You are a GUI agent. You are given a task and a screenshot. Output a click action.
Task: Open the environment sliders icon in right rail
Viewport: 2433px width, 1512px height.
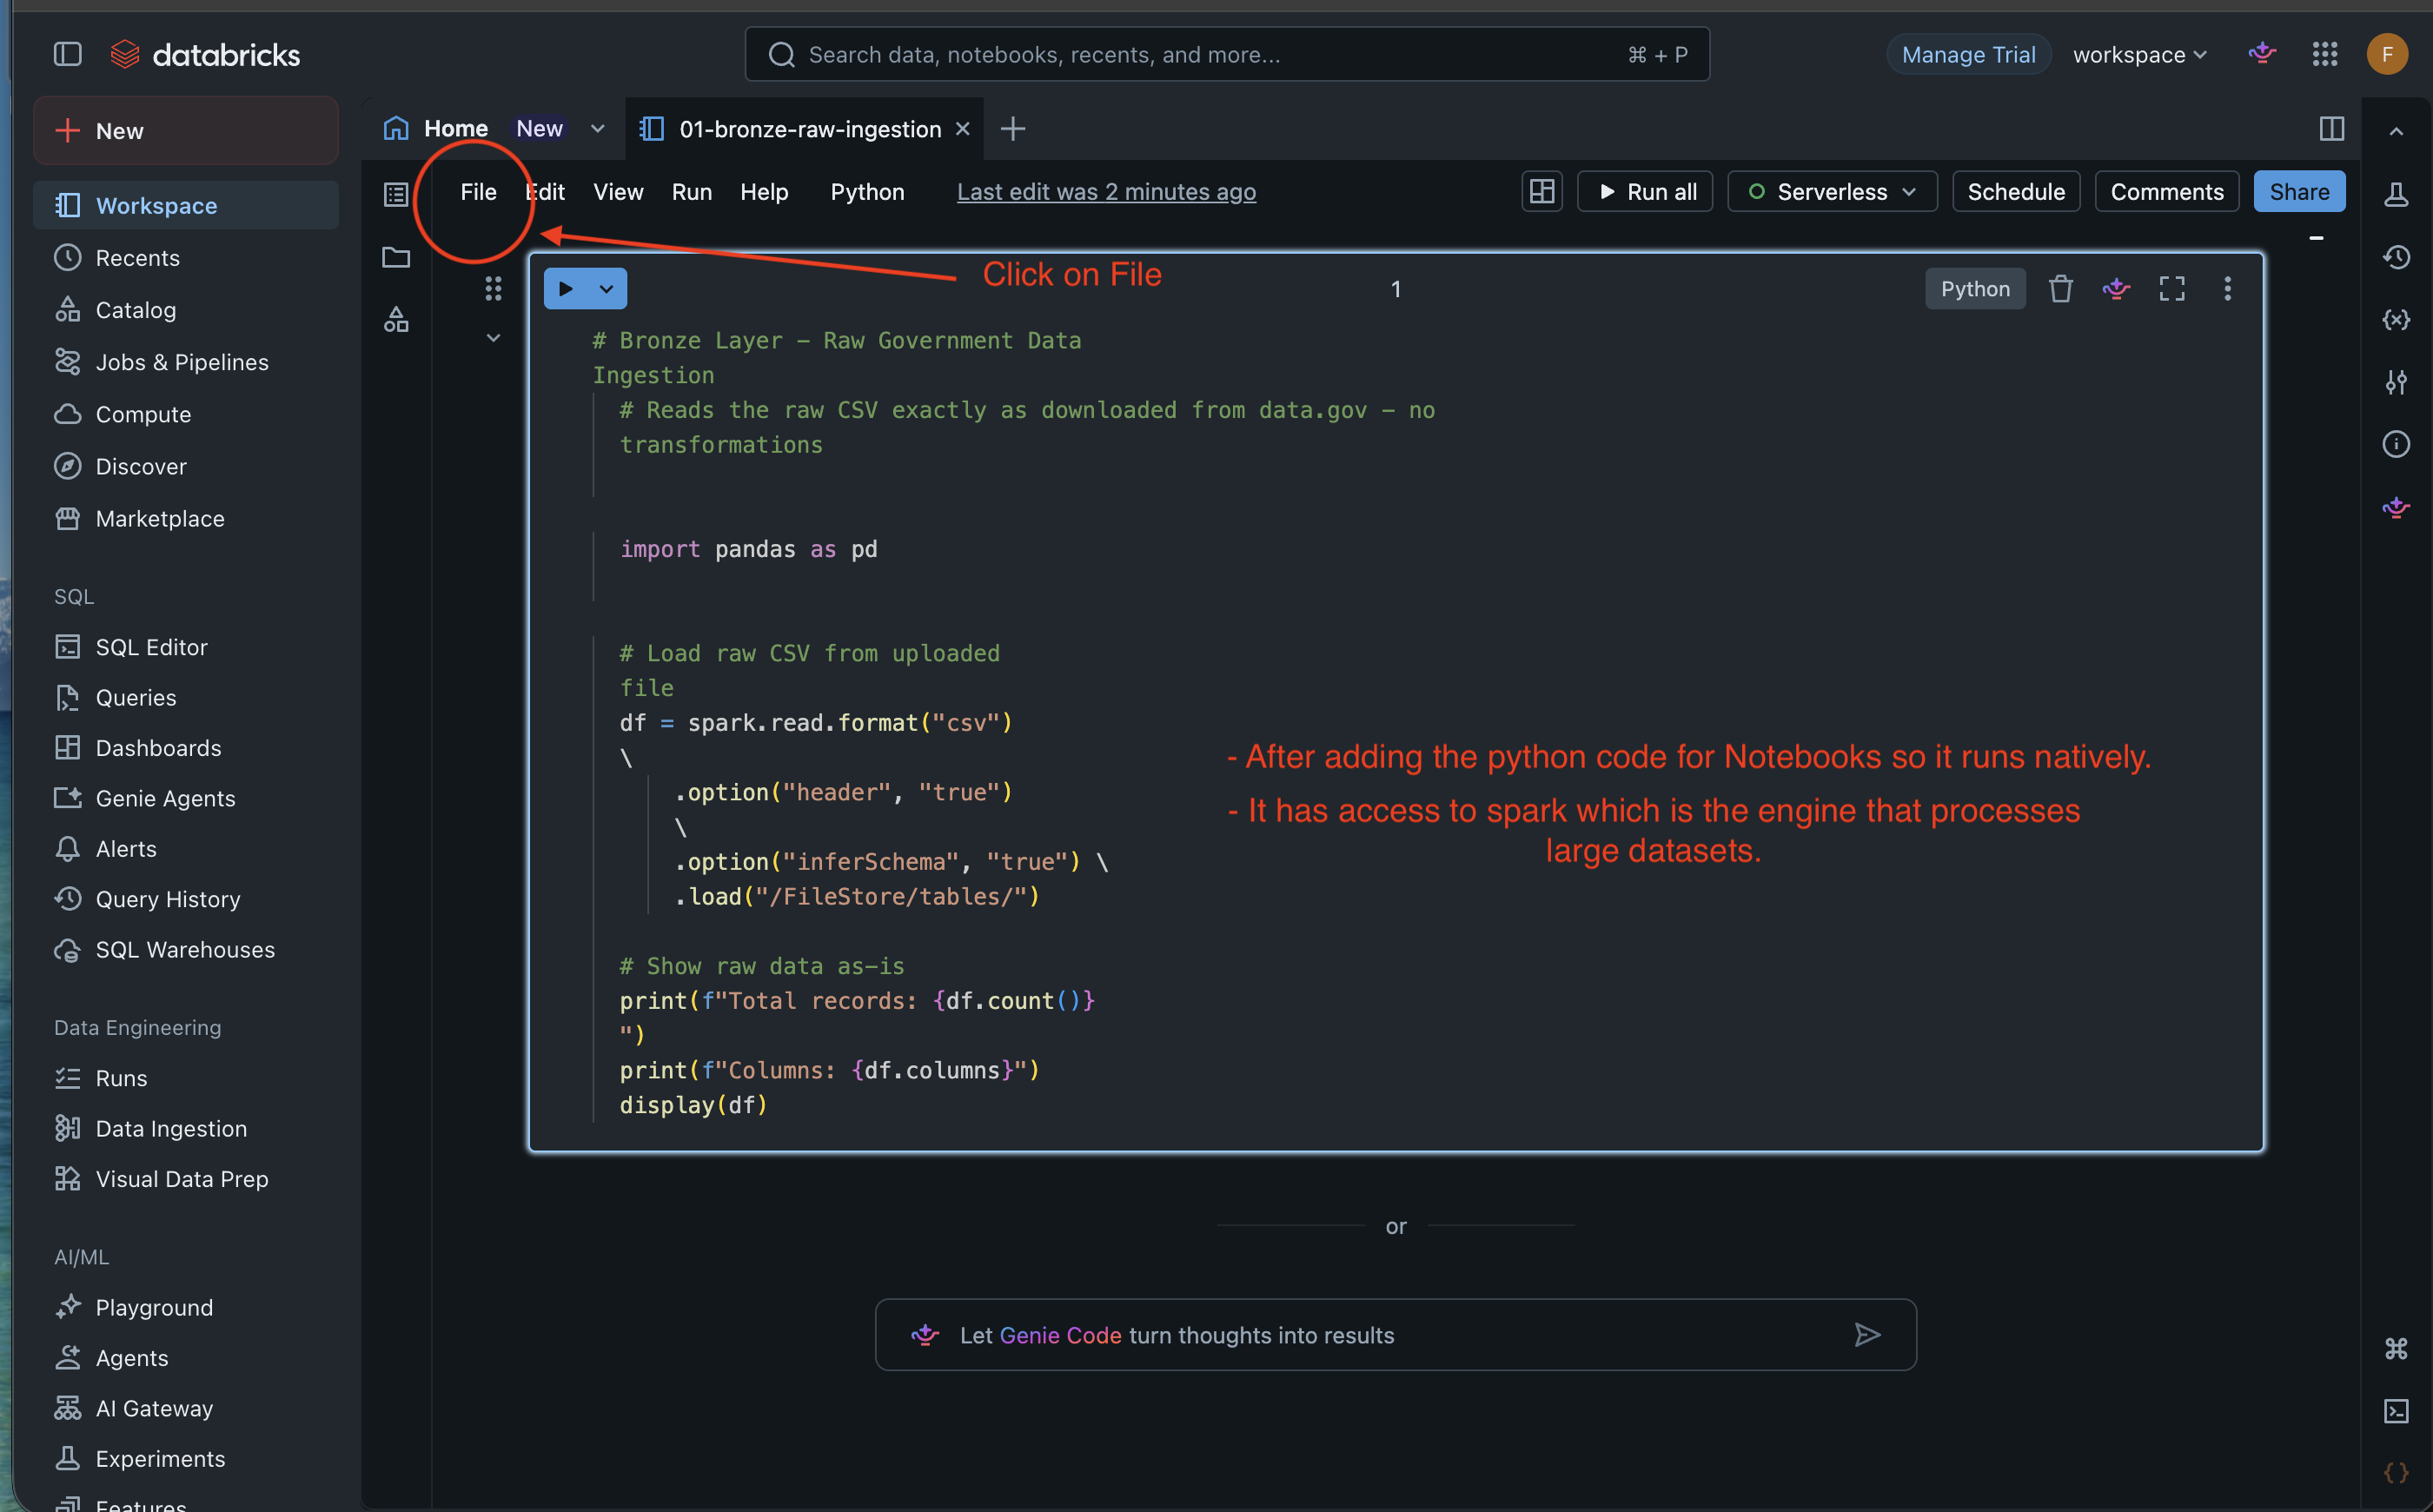2396,382
